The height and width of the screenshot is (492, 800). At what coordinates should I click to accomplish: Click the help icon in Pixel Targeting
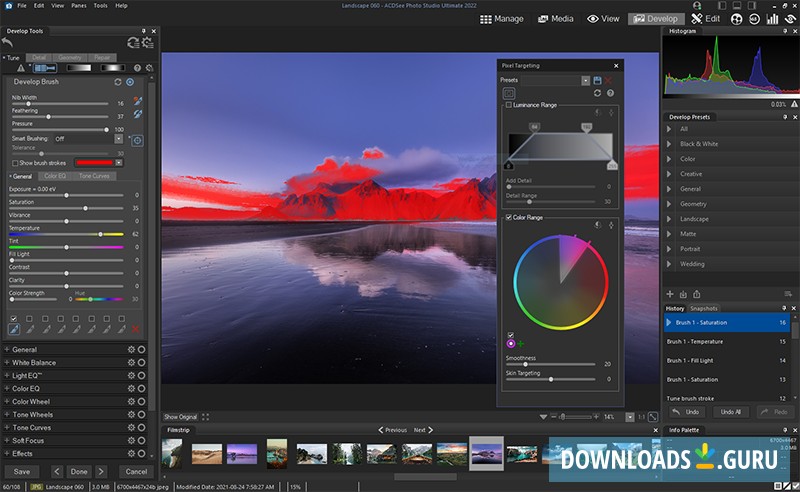(x=610, y=93)
